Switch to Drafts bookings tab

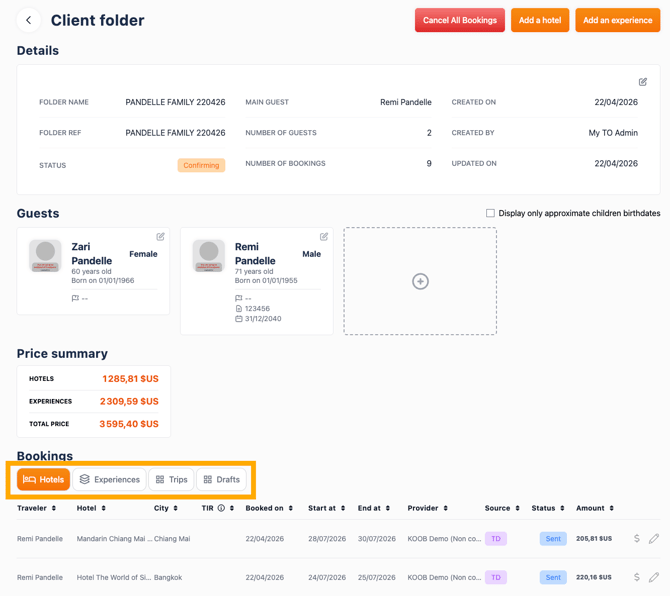tap(221, 479)
